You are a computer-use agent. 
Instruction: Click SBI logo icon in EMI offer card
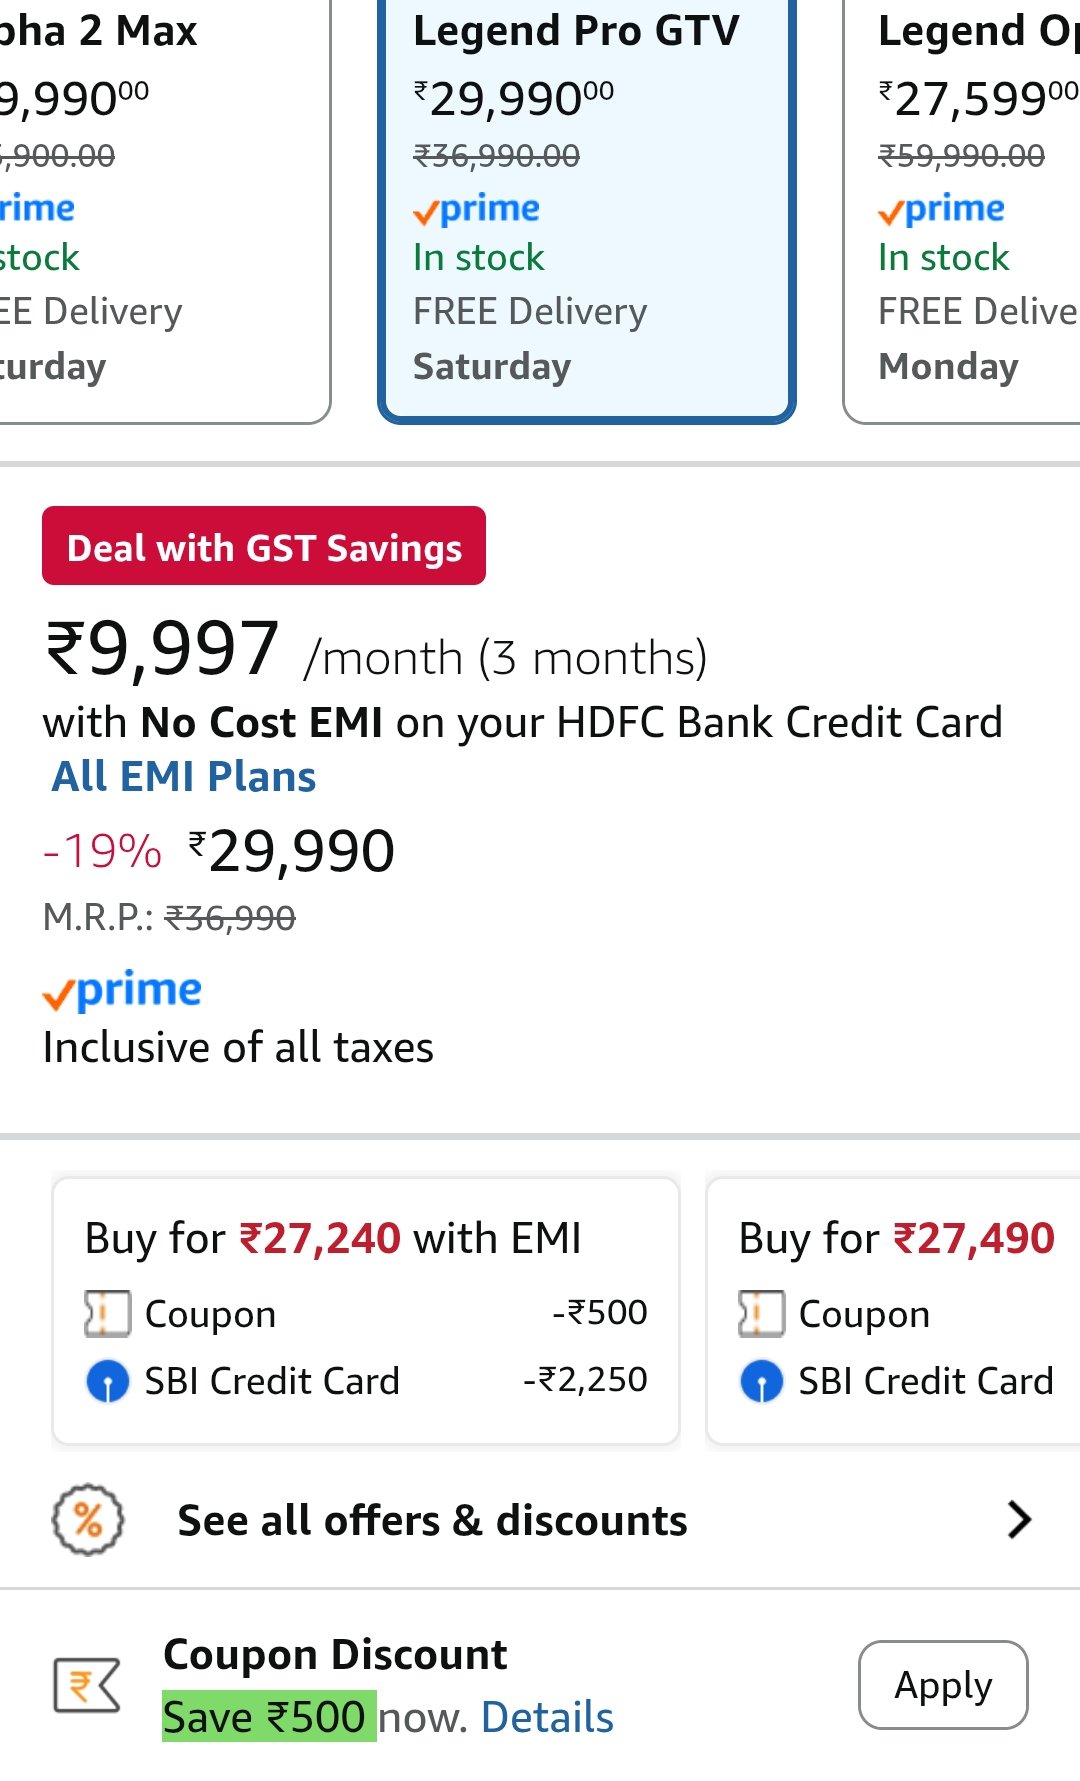[x=108, y=1381]
